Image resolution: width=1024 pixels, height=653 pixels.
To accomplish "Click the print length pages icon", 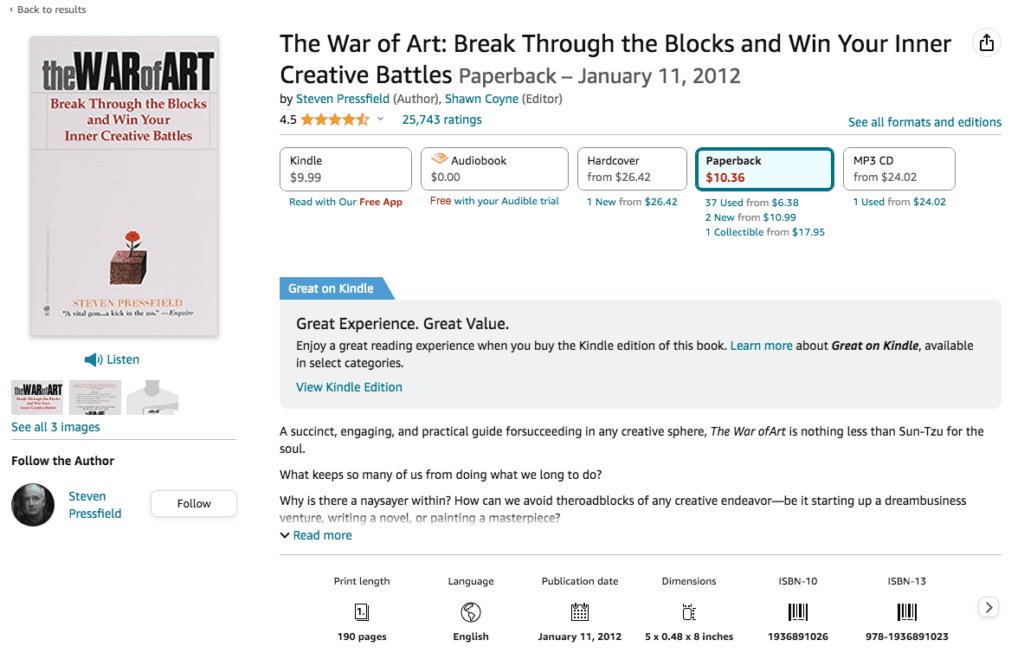I will click(360, 612).
